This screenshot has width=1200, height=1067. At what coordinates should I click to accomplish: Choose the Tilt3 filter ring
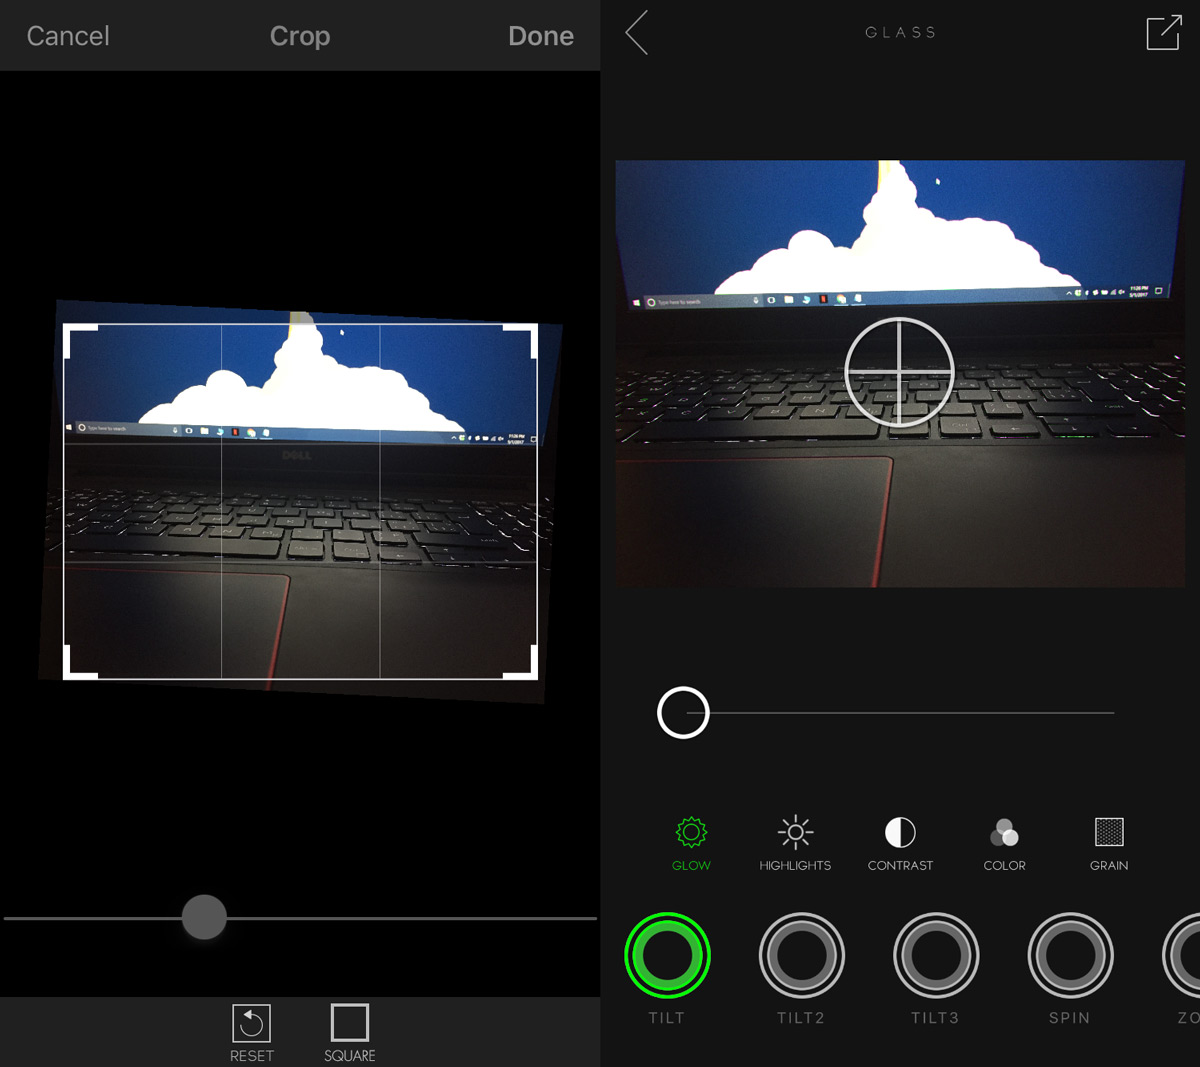pyautogui.click(x=935, y=955)
